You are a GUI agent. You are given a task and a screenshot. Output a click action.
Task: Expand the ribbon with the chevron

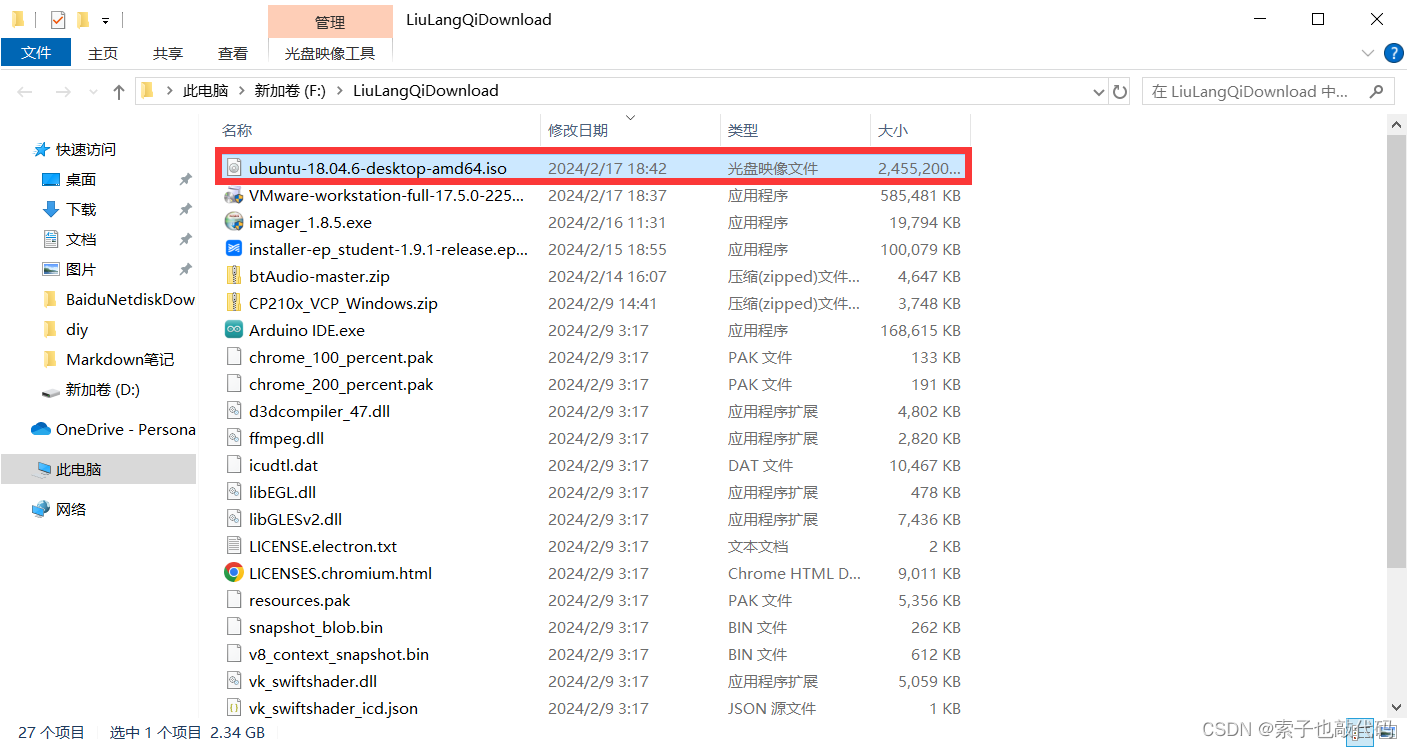[x=1367, y=53]
